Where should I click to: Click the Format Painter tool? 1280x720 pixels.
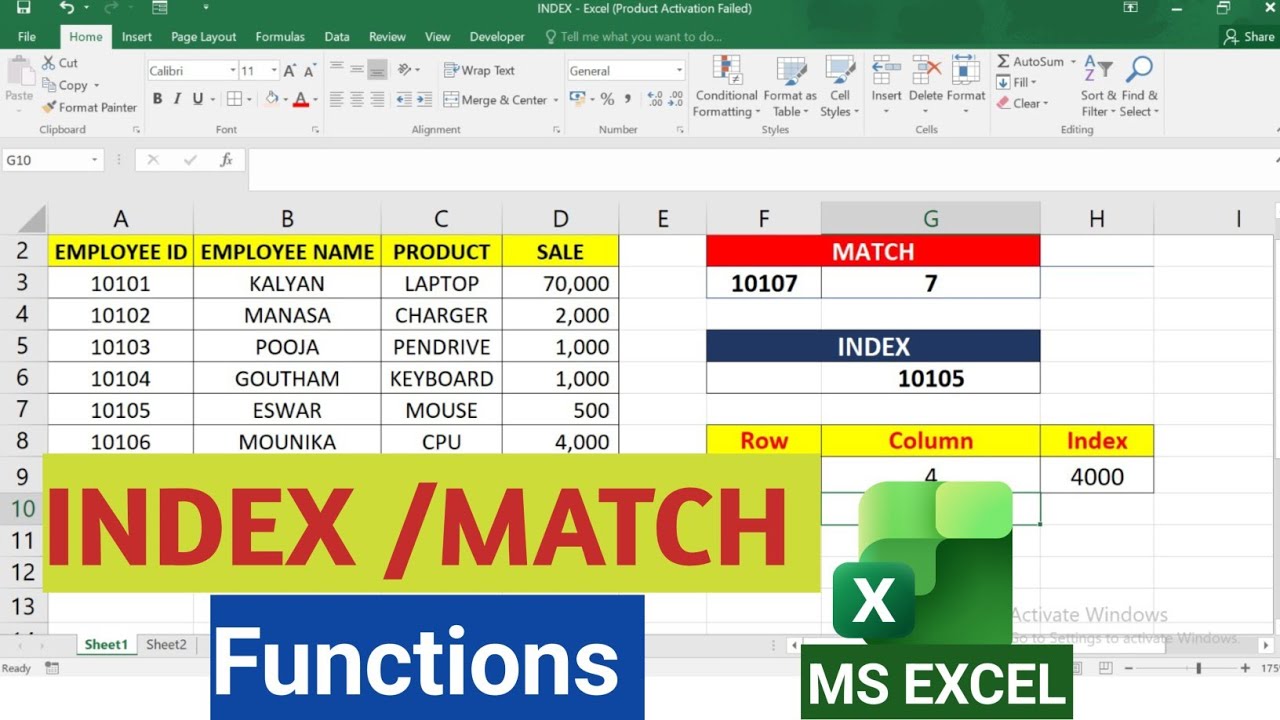(x=88, y=107)
